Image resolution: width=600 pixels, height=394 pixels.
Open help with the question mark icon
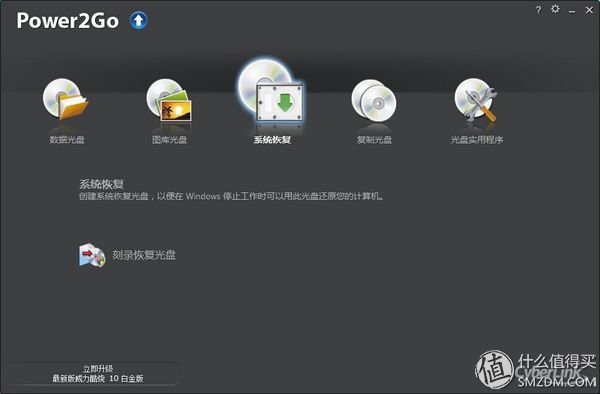(x=538, y=10)
